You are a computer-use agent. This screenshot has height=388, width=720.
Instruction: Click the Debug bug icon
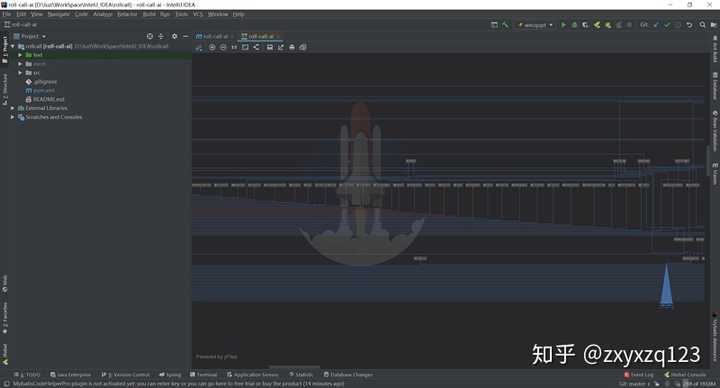pos(574,25)
